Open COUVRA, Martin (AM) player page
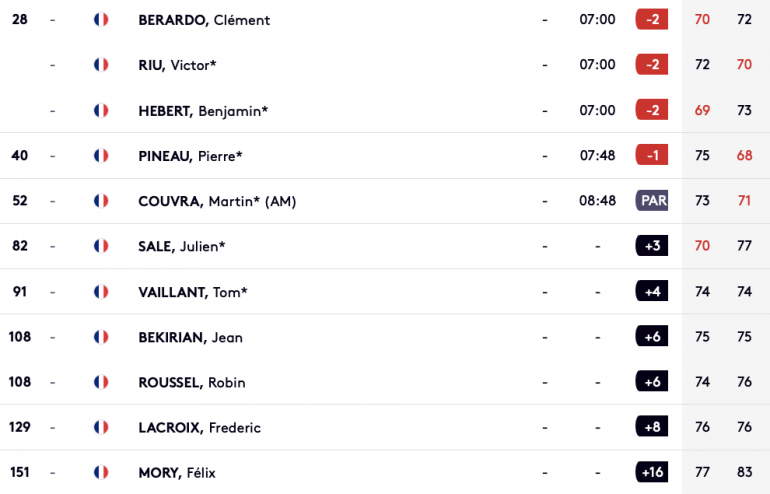 pos(217,201)
